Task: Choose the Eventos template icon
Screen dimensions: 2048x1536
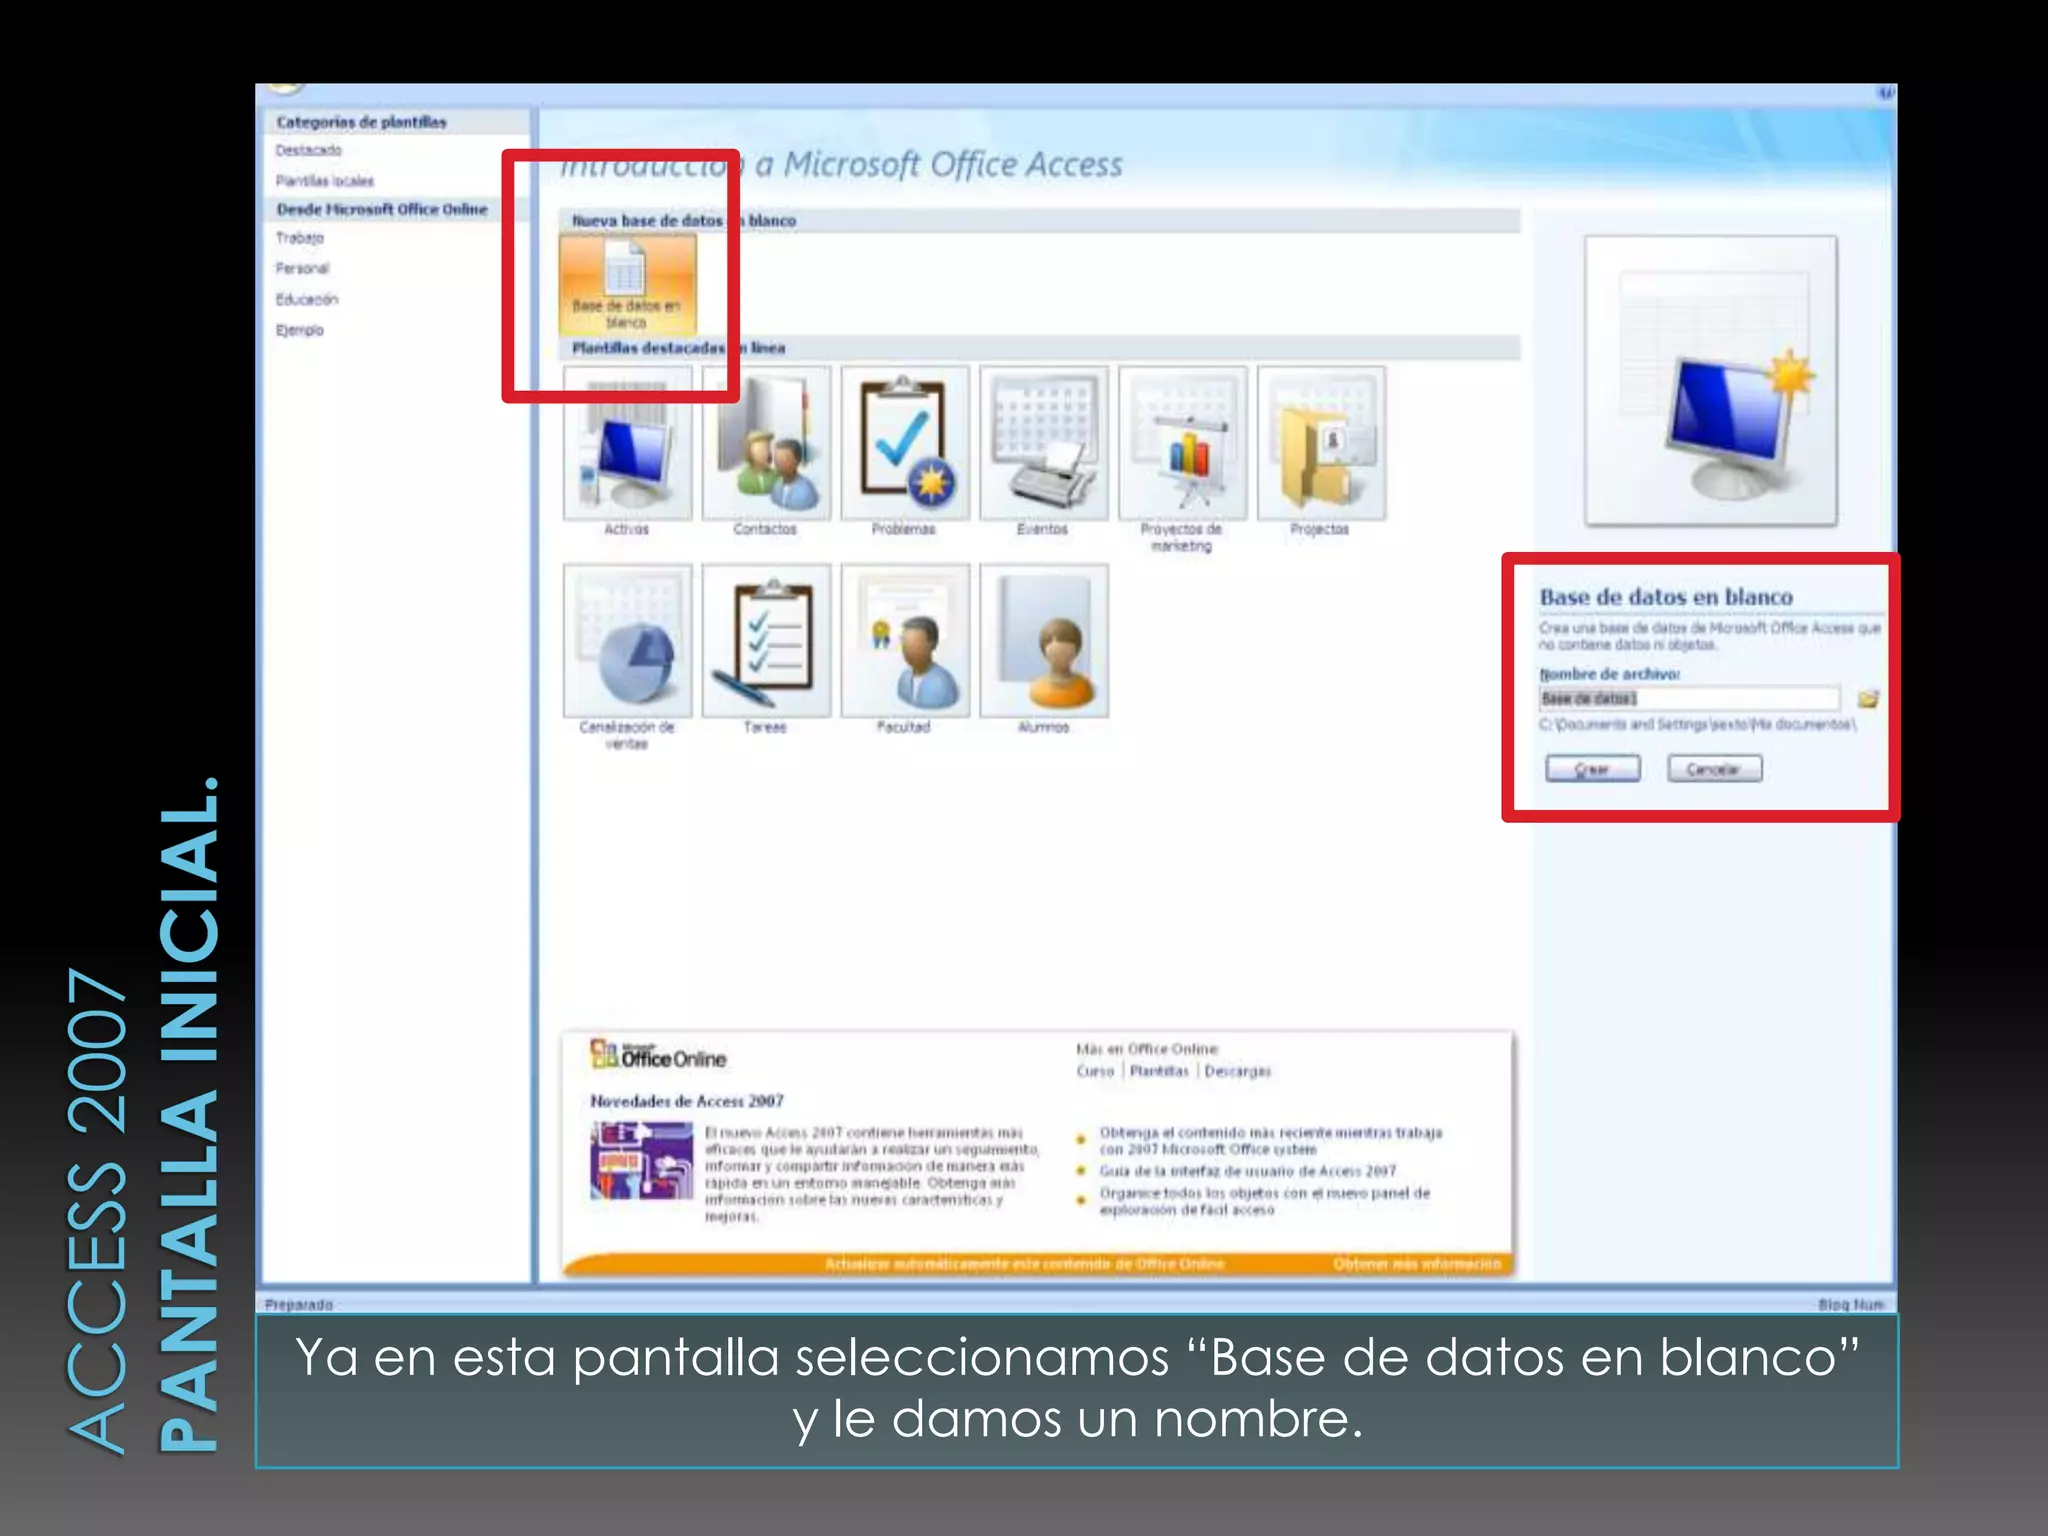Action: click(x=1044, y=443)
